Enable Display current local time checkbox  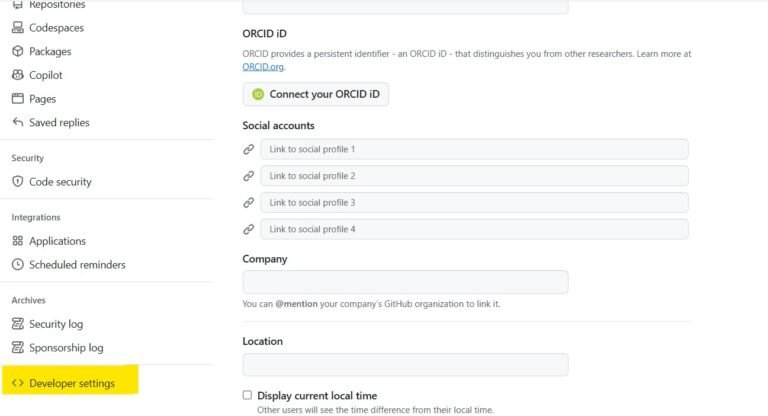pyautogui.click(x=247, y=395)
